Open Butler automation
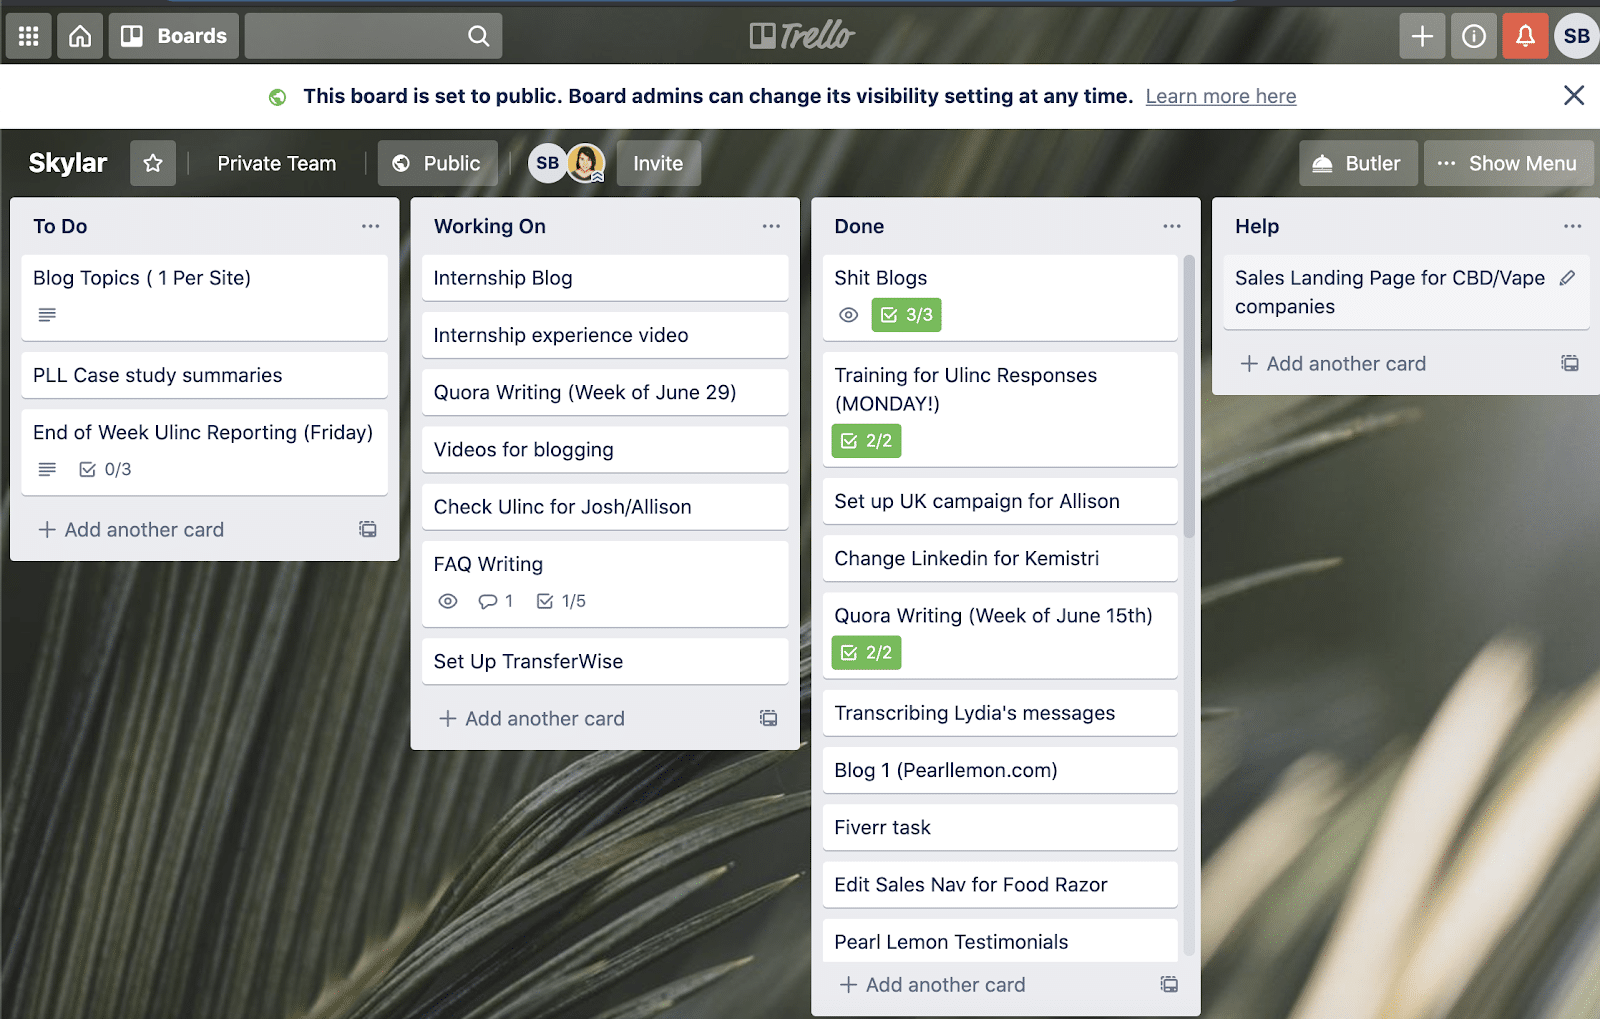This screenshot has width=1600, height=1019. pos(1358,163)
